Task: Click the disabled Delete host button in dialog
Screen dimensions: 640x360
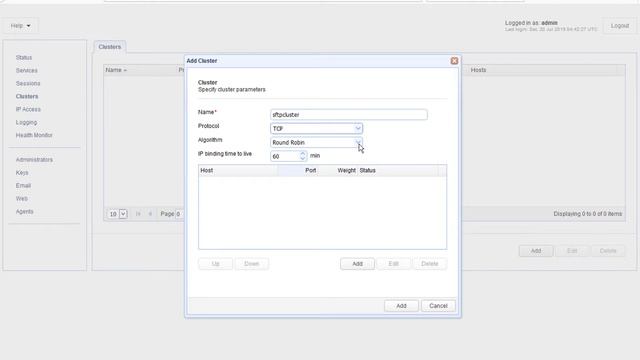Action: (429, 264)
